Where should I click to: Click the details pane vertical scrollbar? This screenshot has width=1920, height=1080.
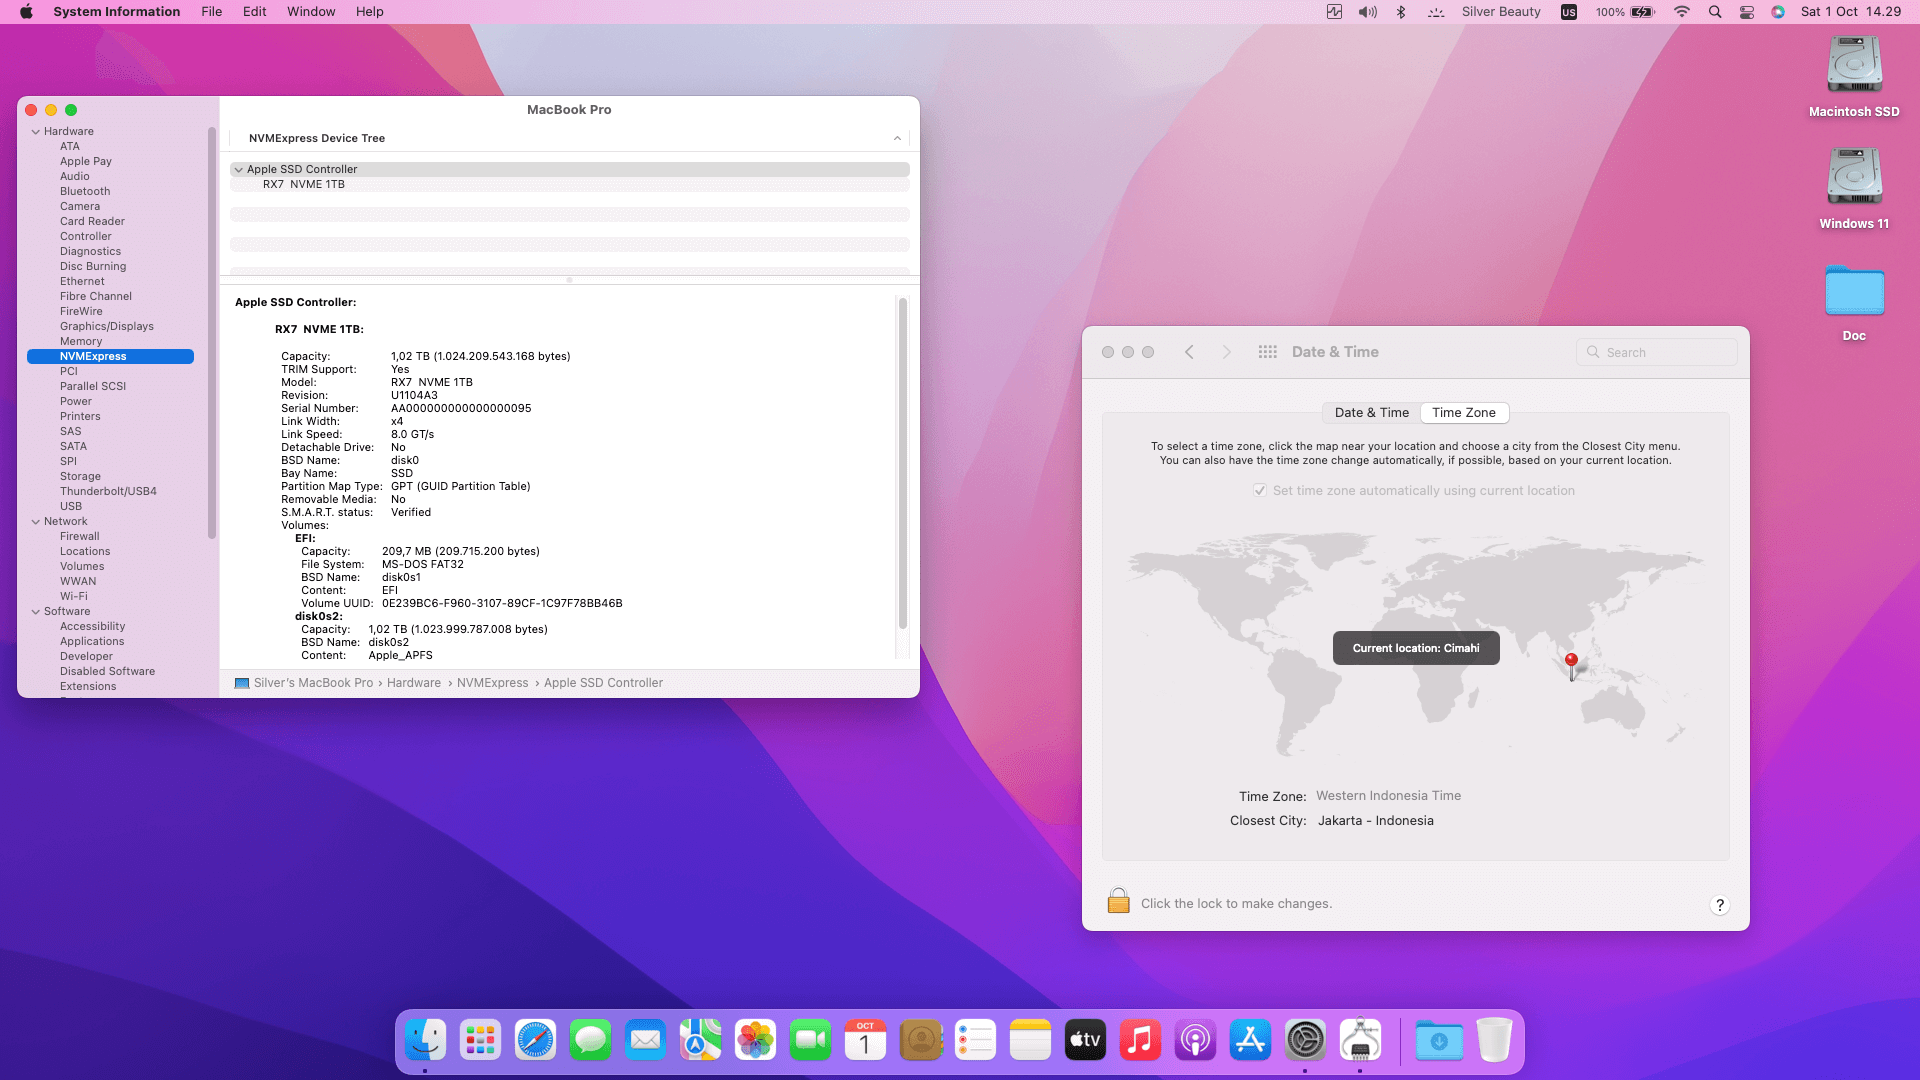(903, 462)
